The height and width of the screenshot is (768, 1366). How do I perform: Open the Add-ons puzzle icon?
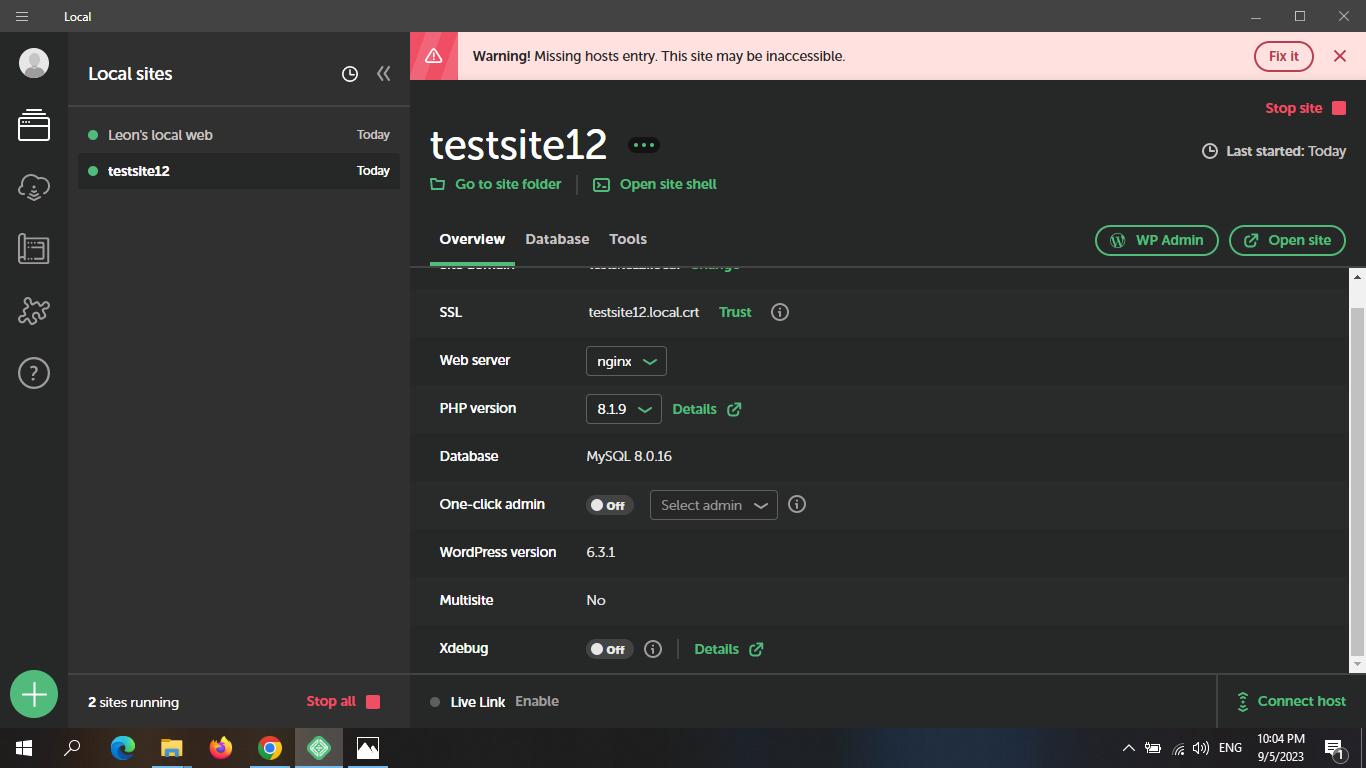pos(34,311)
